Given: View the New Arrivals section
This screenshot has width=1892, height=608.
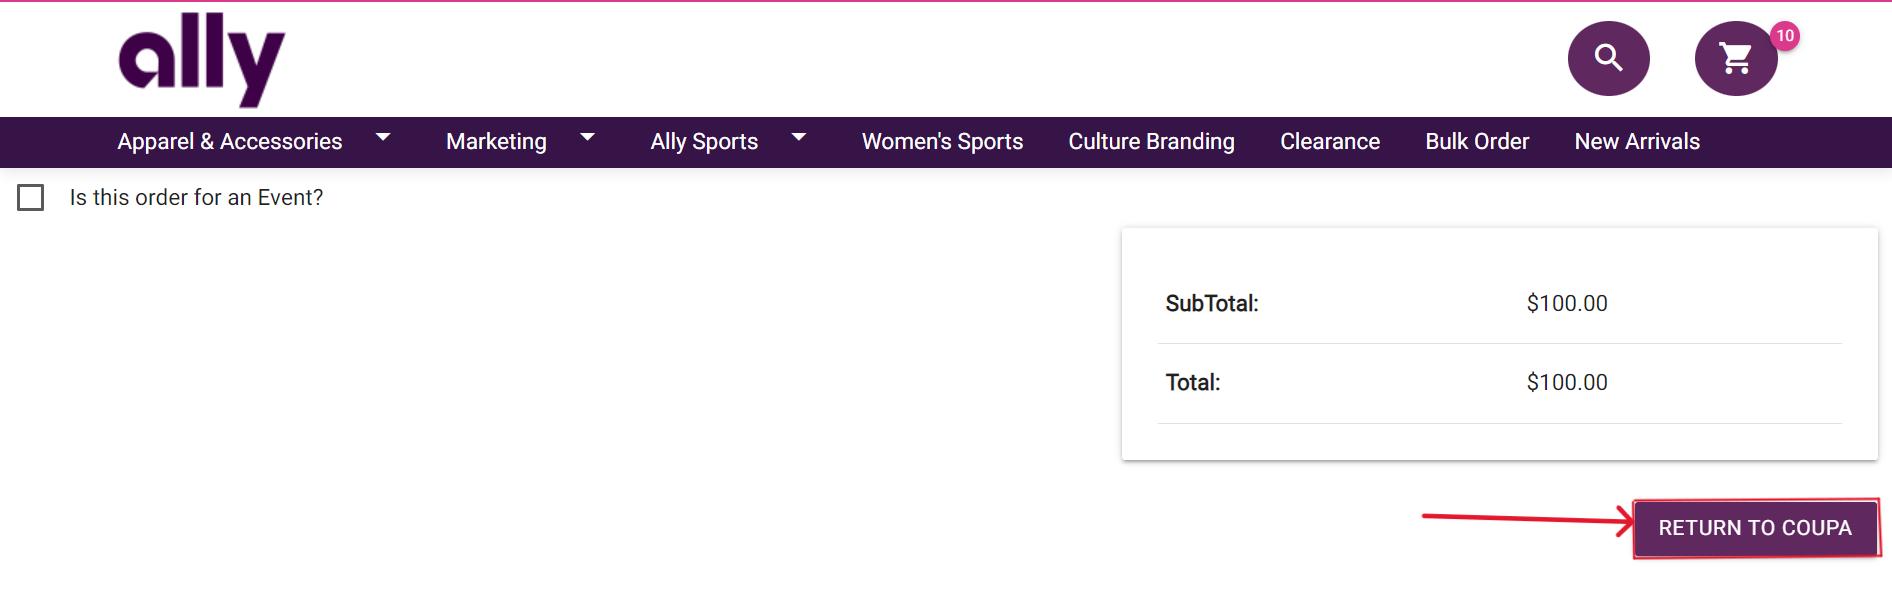Looking at the screenshot, I should [1637, 142].
